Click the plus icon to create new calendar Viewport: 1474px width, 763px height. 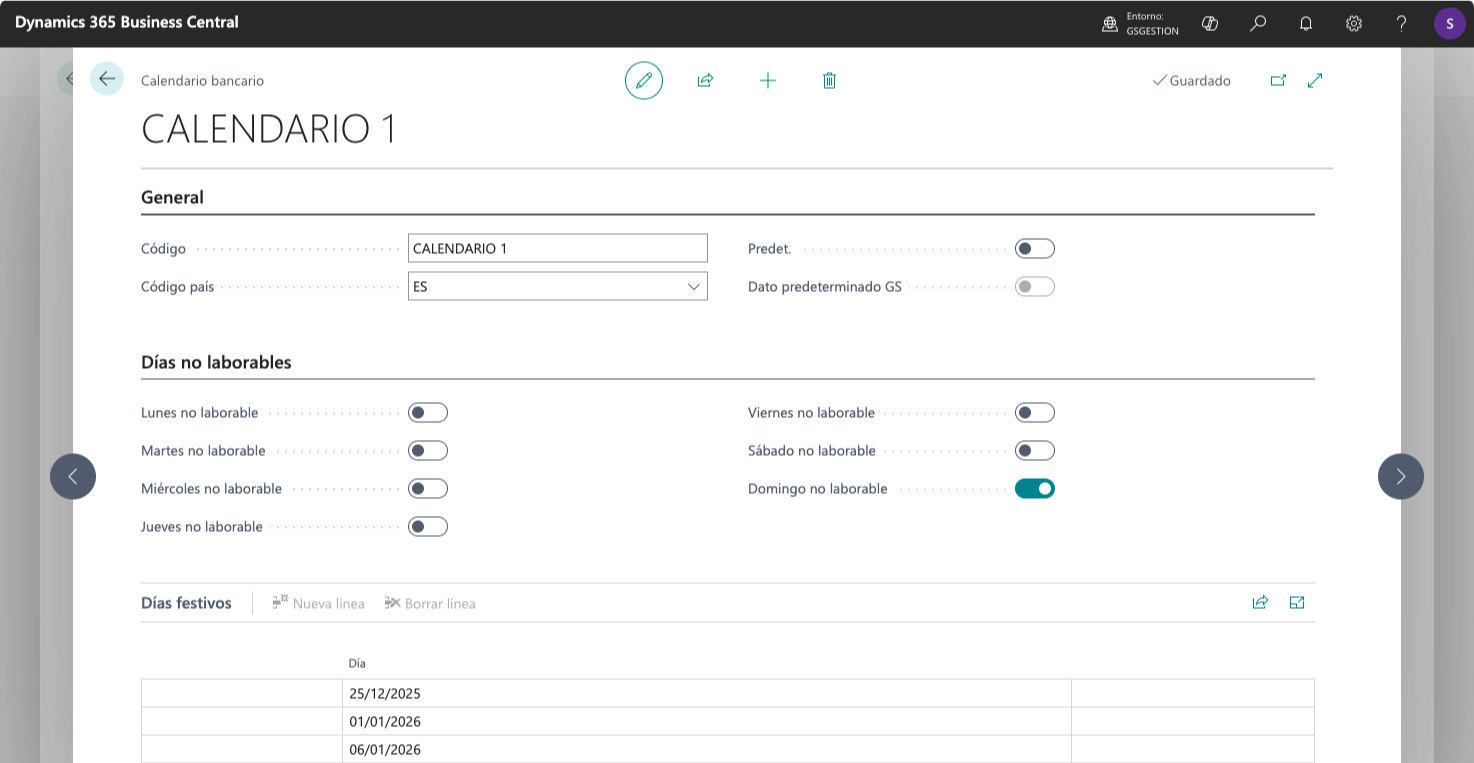coord(767,80)
